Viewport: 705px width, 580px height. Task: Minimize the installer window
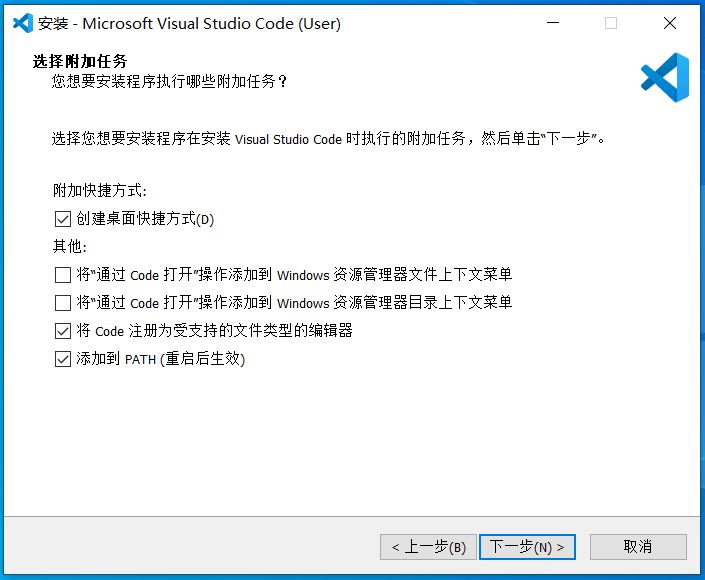click(552, 23)
